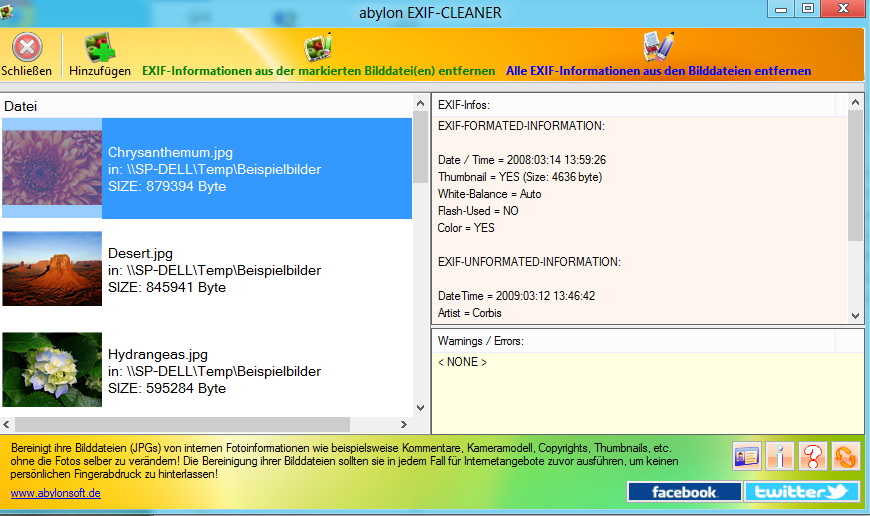Click the facebook button
This screenshot has height=516, width=870.
[684, 492]
